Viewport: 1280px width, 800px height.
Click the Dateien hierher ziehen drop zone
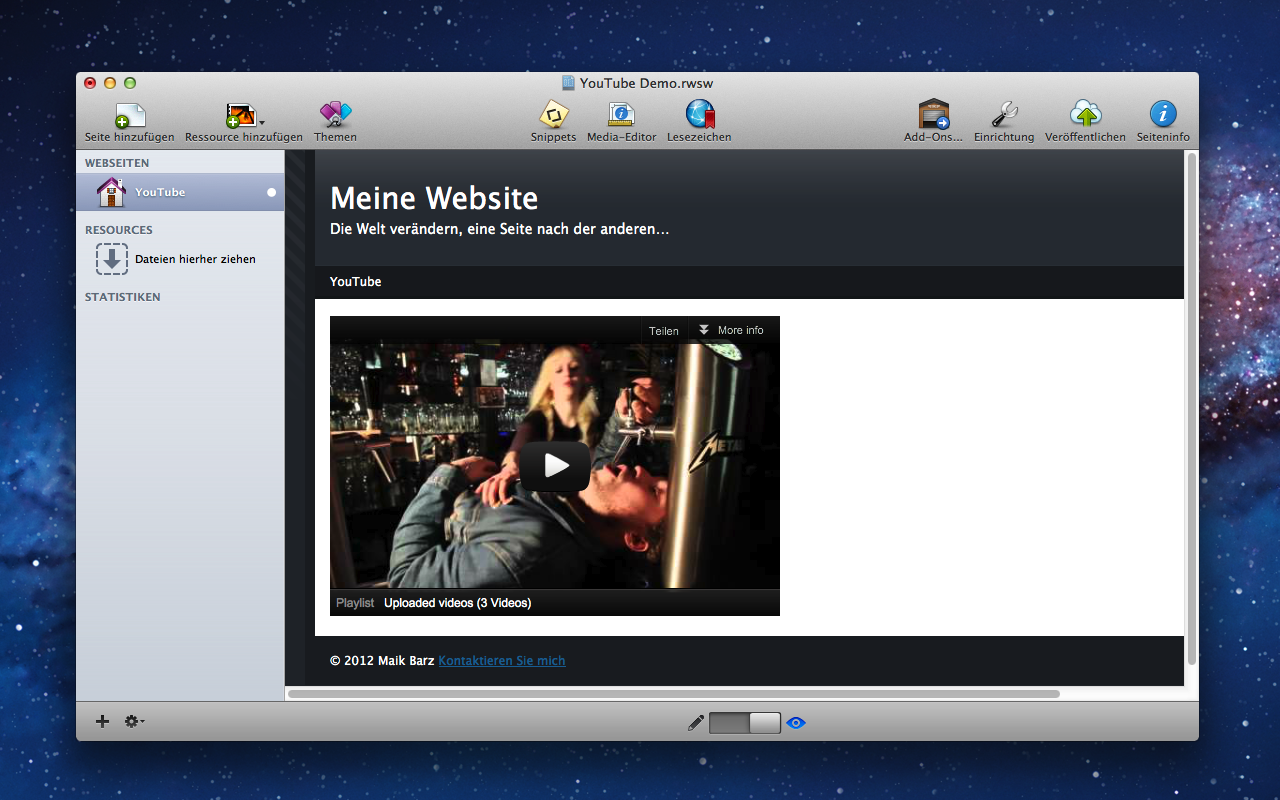coord(176,259)
